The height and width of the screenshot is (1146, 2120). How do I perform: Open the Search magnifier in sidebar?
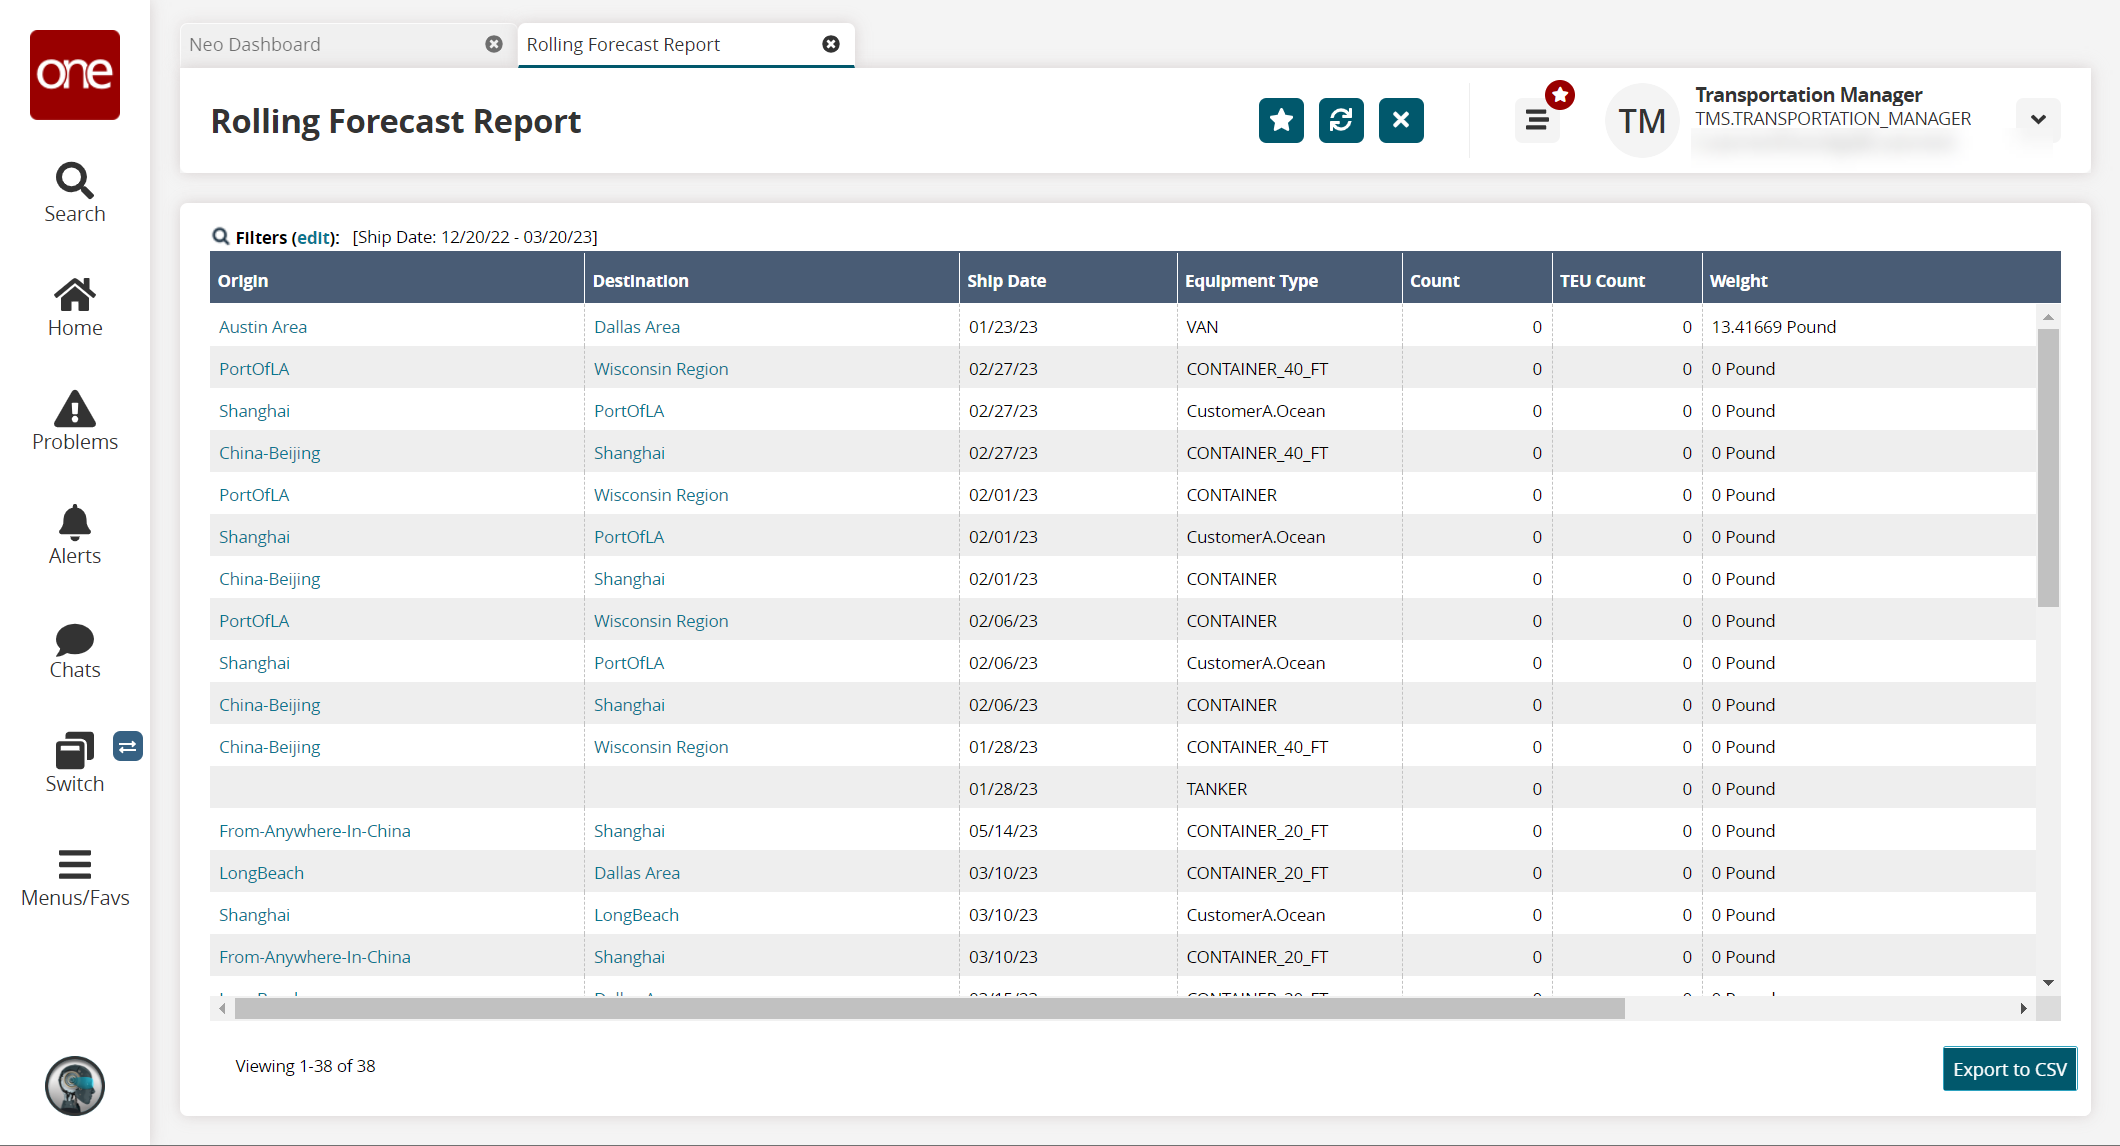point(75,181)
